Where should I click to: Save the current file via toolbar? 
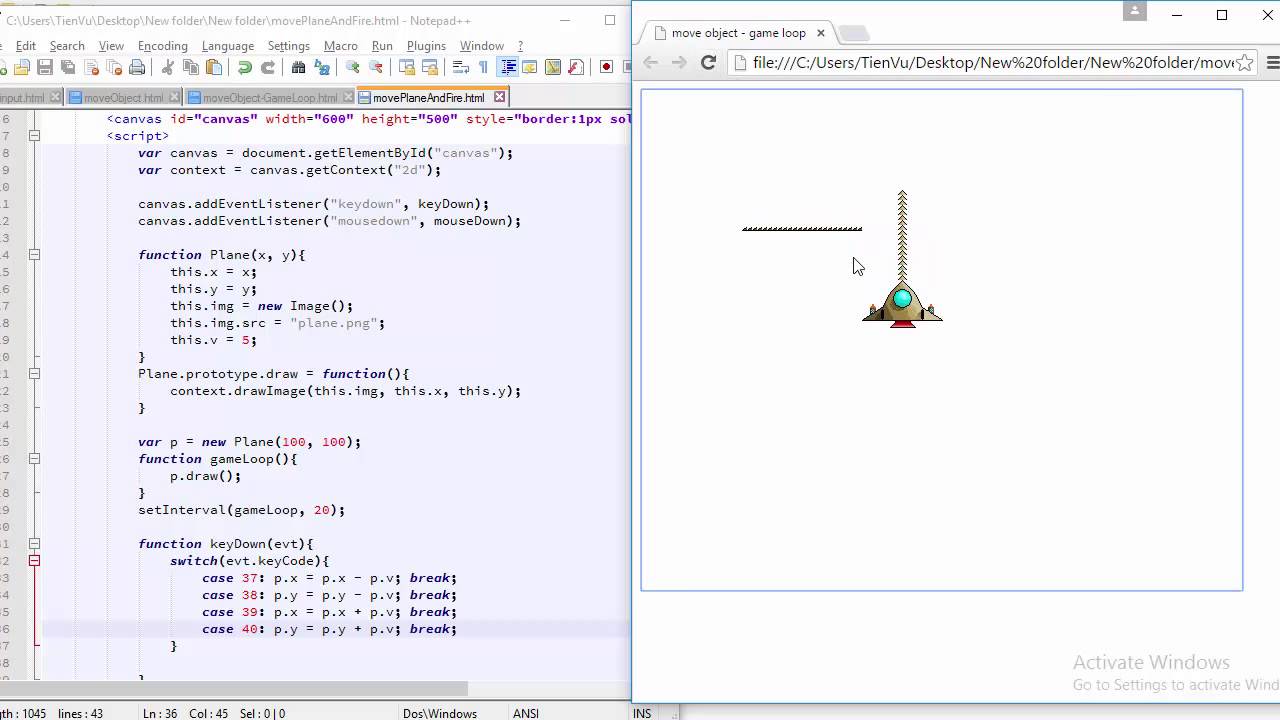point(45,67)
